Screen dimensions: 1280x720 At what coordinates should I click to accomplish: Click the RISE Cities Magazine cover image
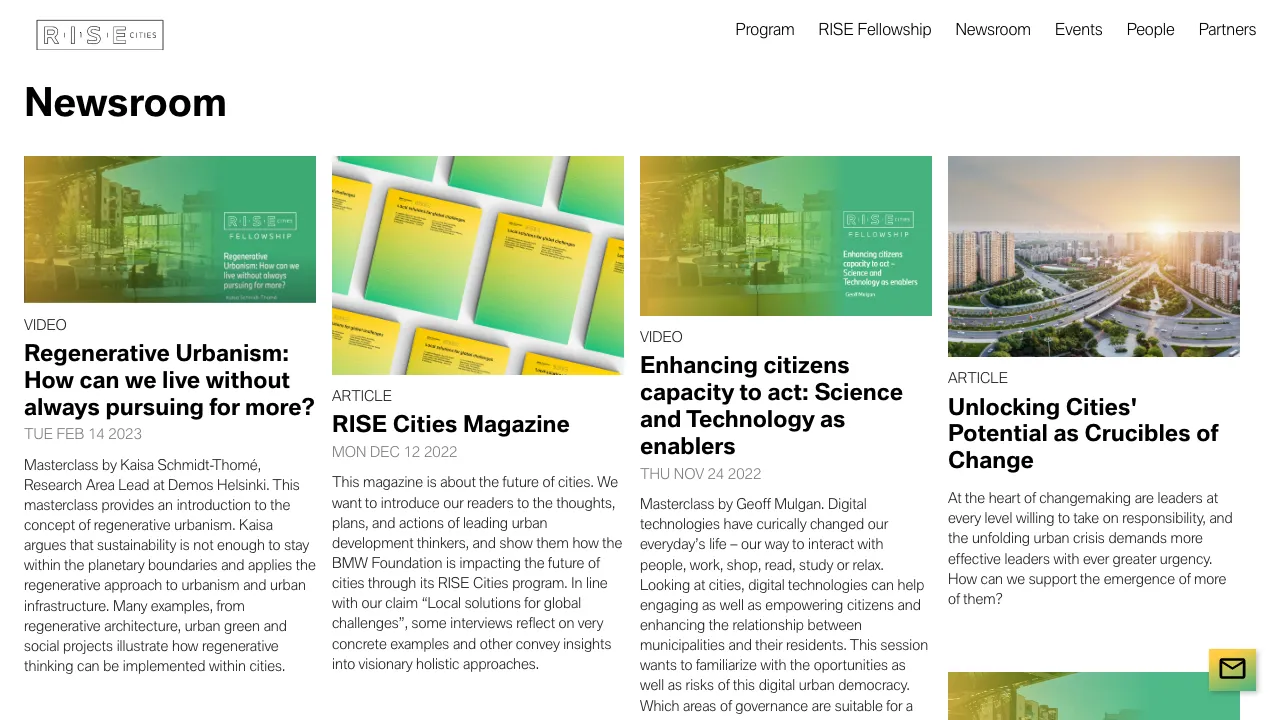(x=478, y=265)
